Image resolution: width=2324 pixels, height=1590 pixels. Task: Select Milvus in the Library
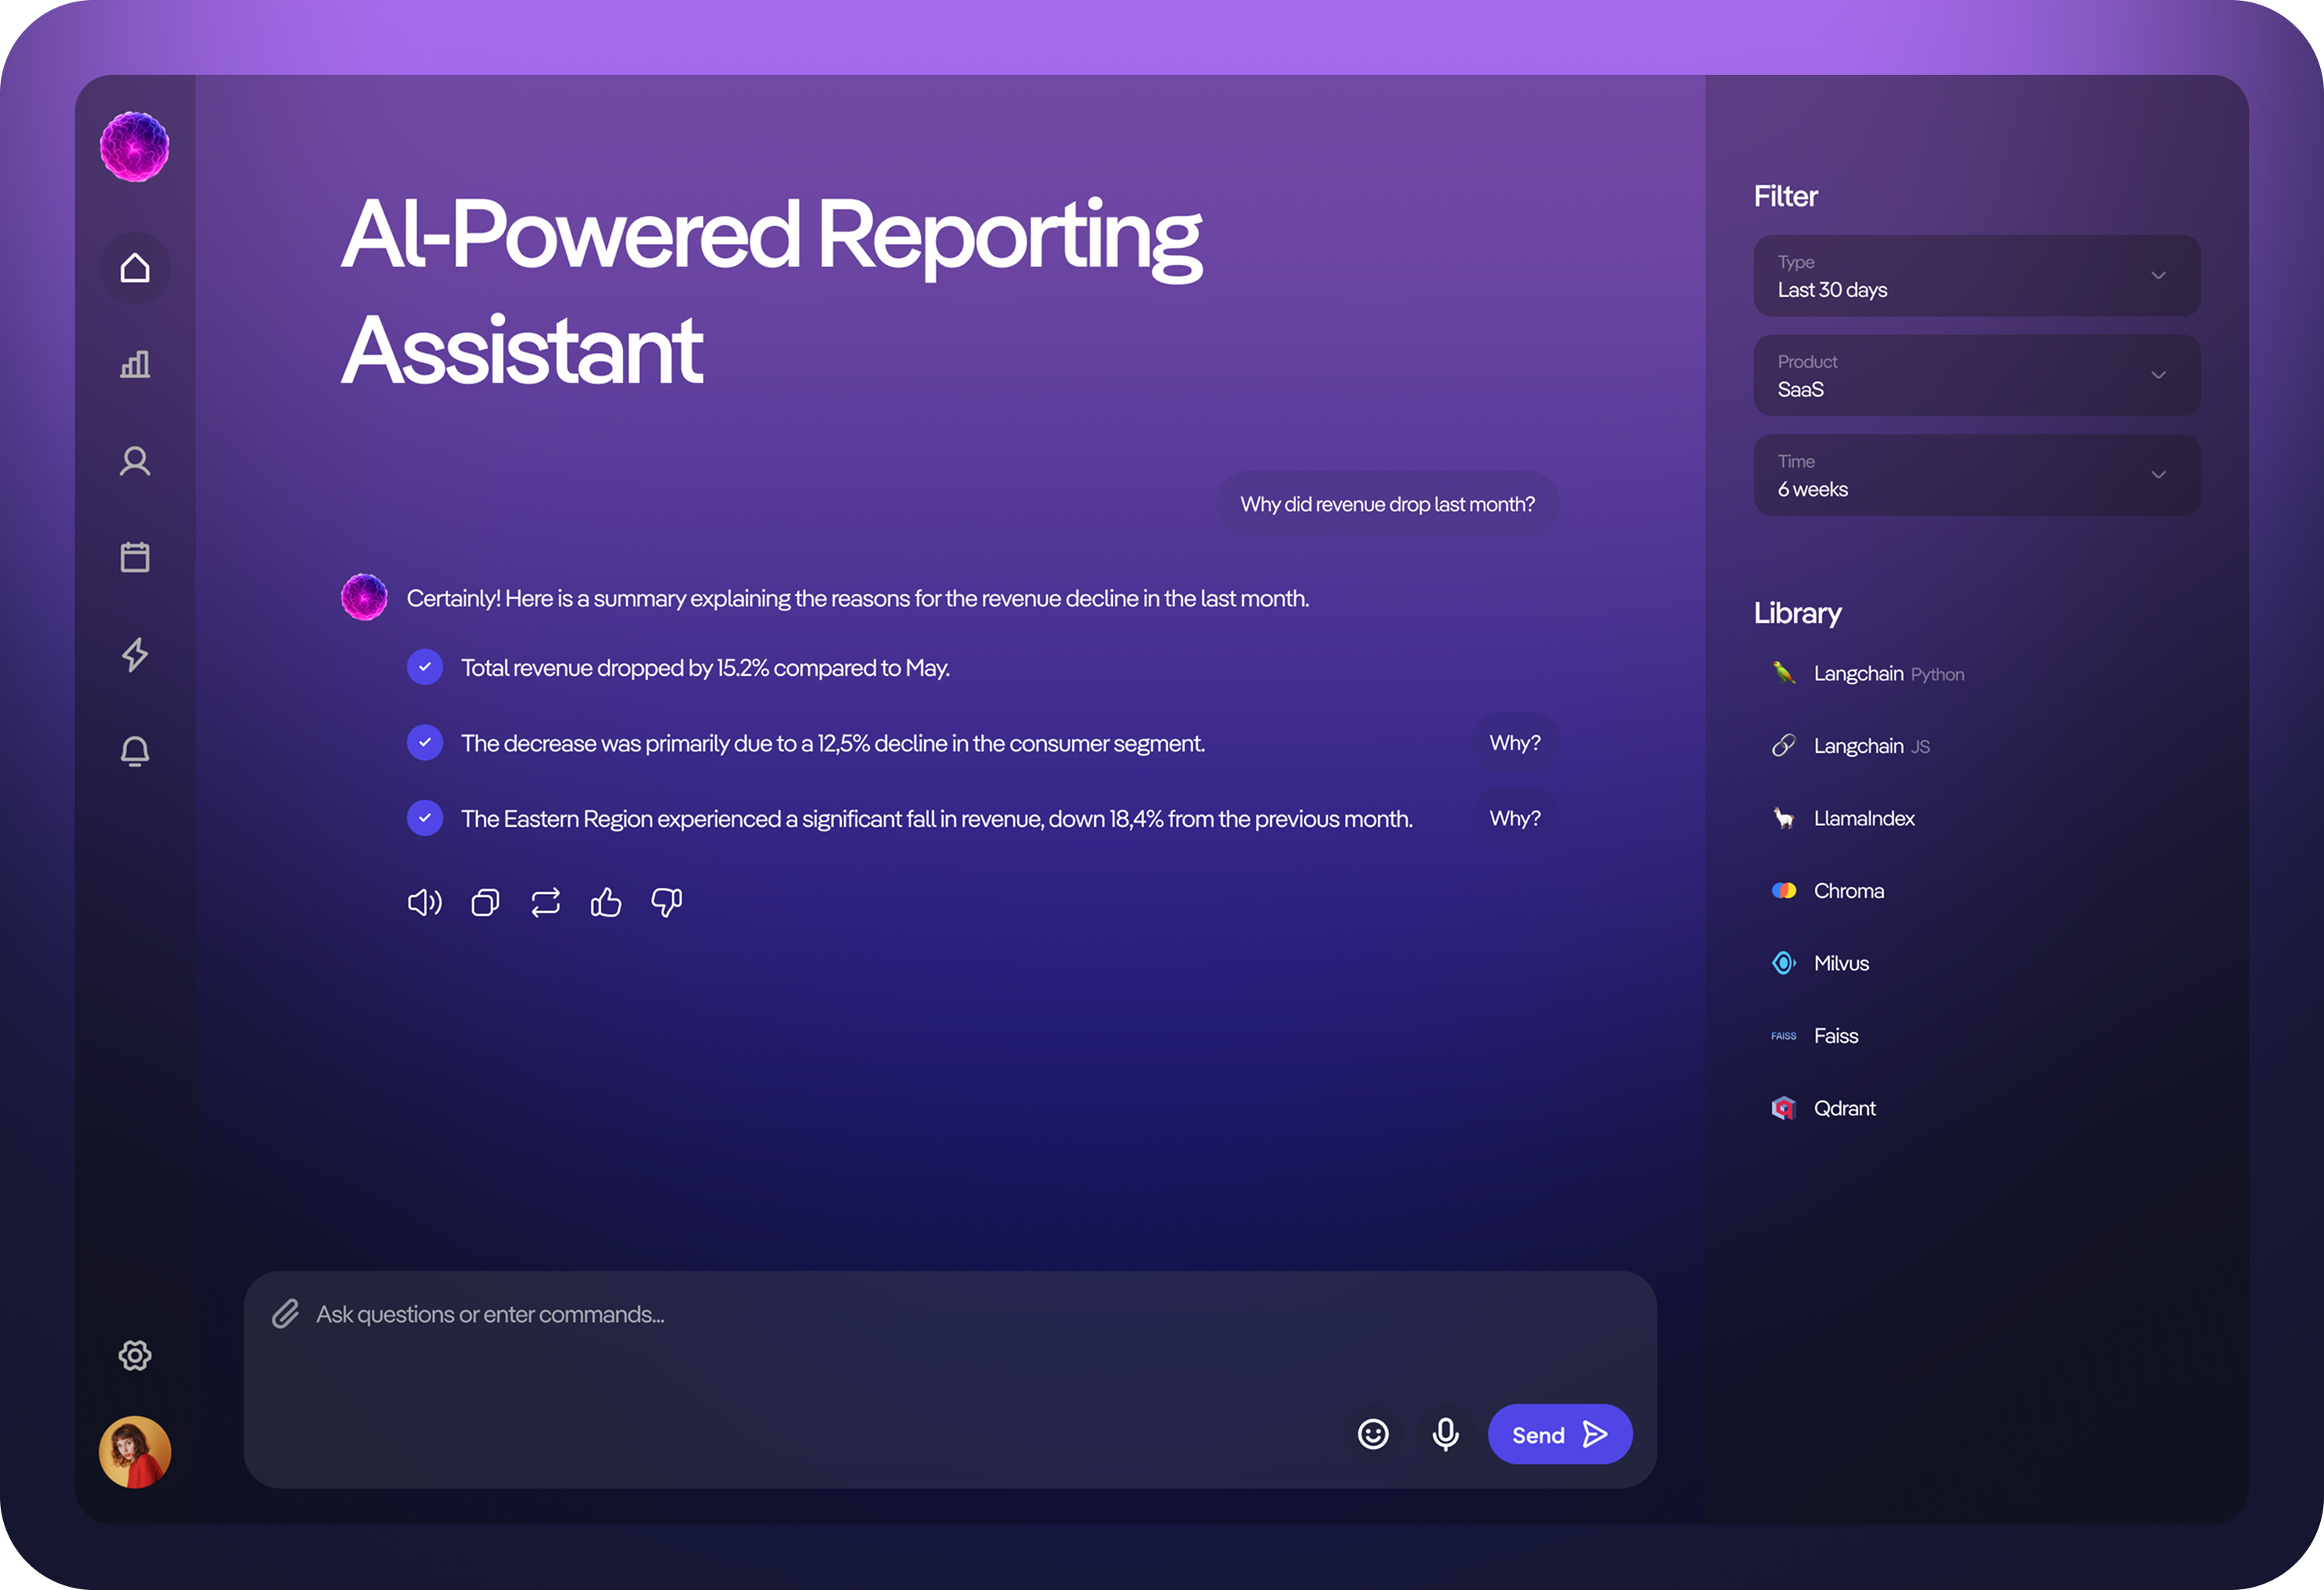pos(1819,963)
